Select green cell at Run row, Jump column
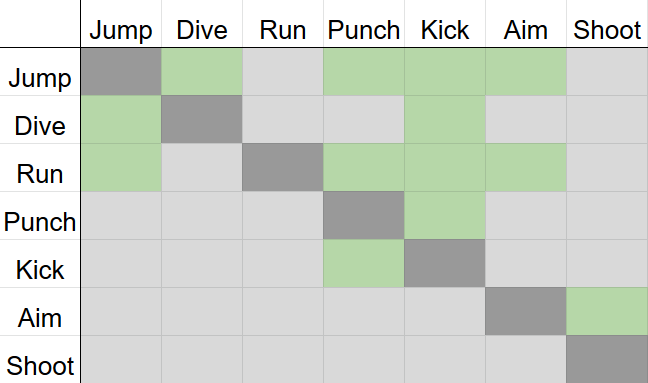Viewport: 648px width, 383px height. (121, 168)
